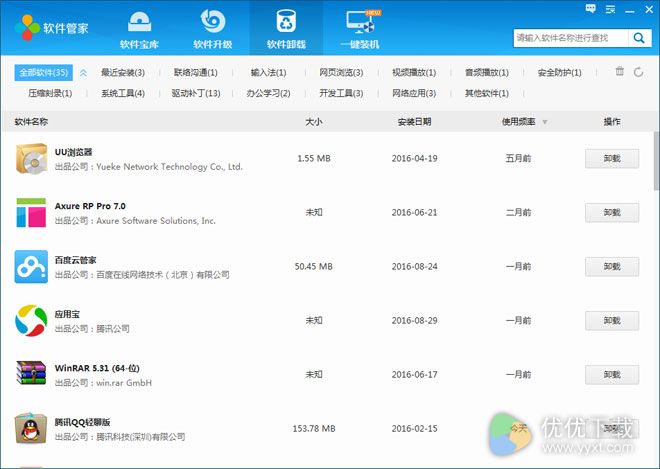Select the 应用宝 name text
The width and height of the screenshot is (660, 469).
tap(67, 314)
